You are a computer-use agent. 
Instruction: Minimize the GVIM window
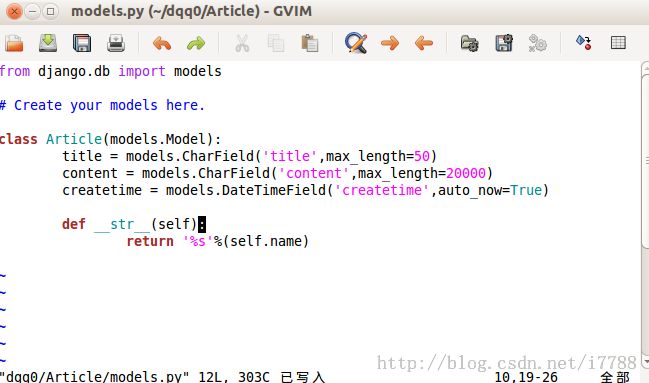[x=32, y=11]
